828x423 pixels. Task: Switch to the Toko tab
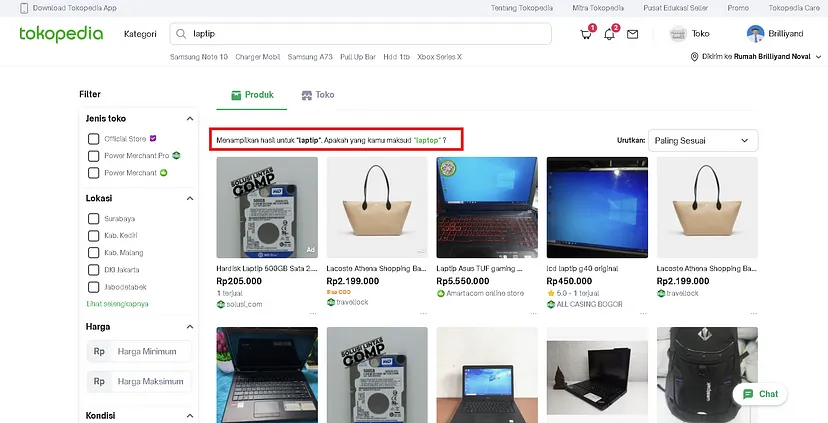(317, 95)
